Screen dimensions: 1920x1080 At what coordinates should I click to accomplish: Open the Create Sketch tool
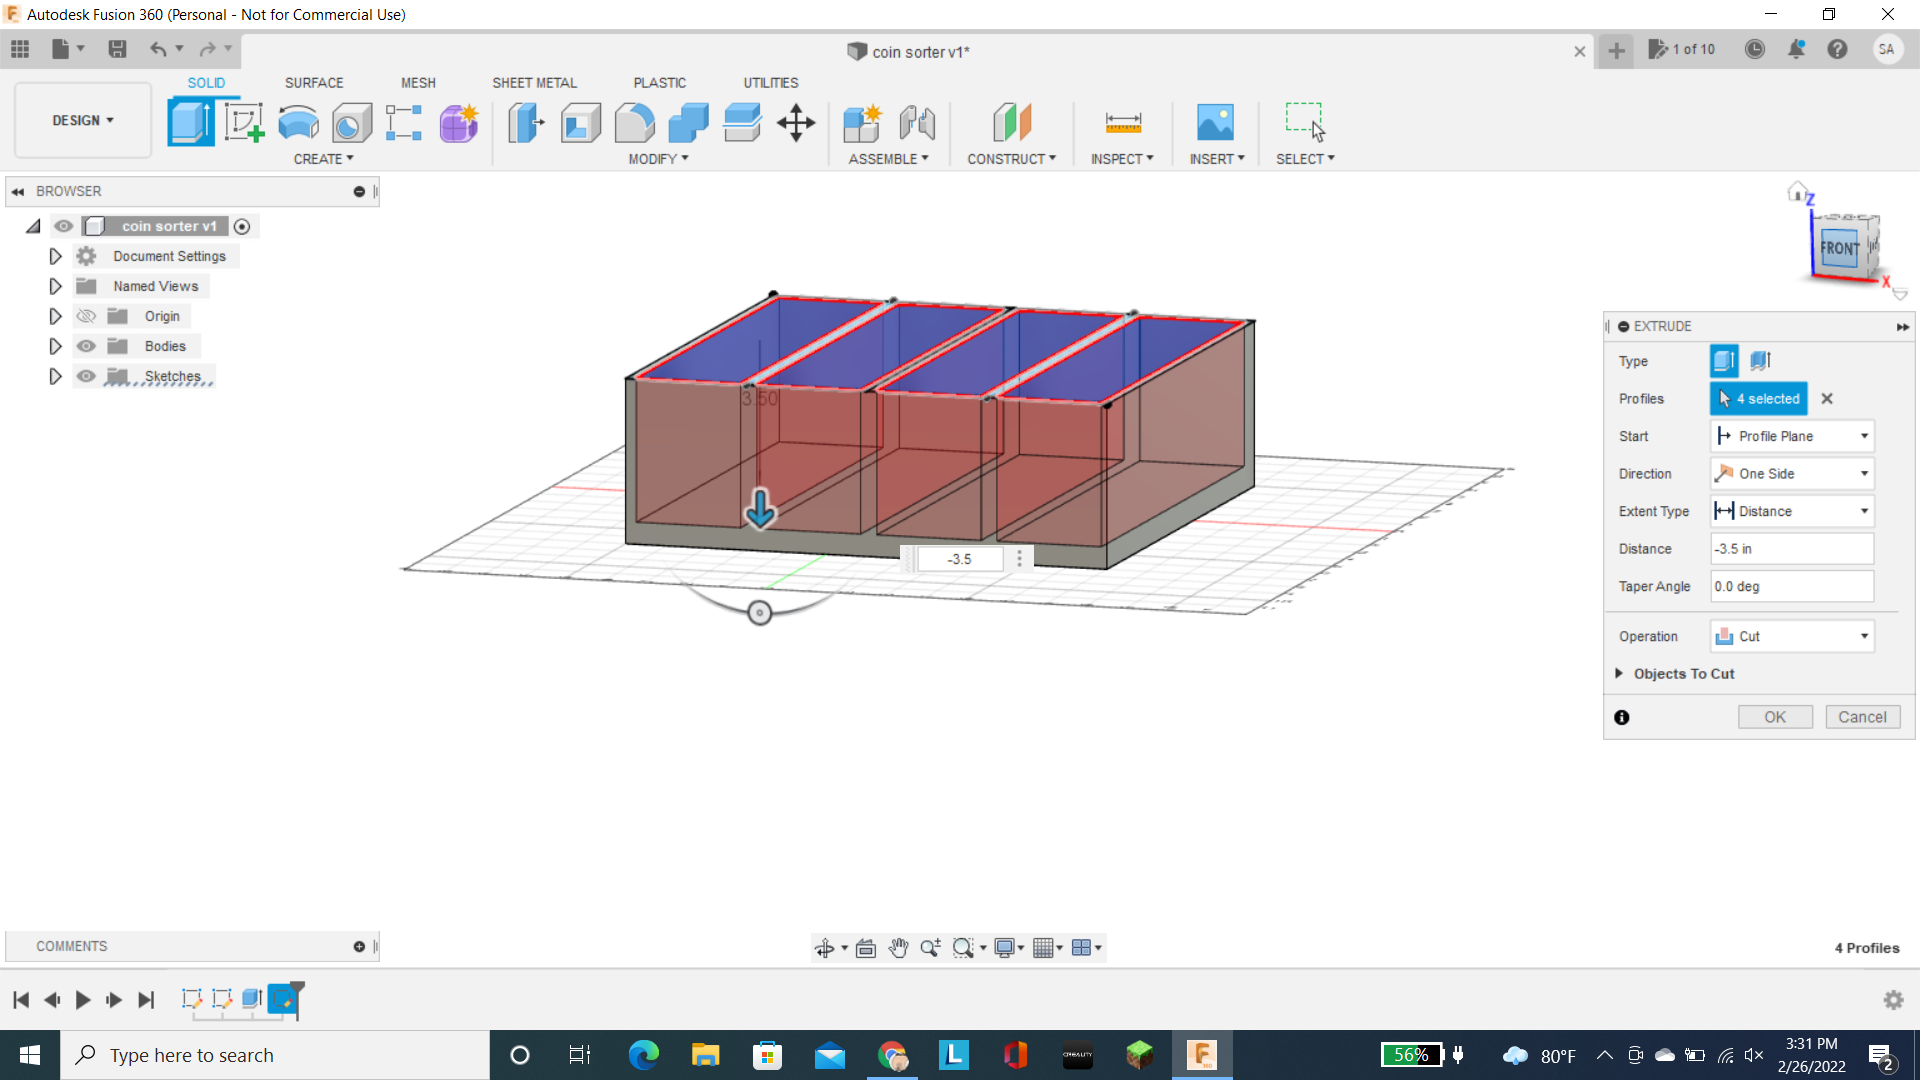pyautogui.click(x=244, y=121)
